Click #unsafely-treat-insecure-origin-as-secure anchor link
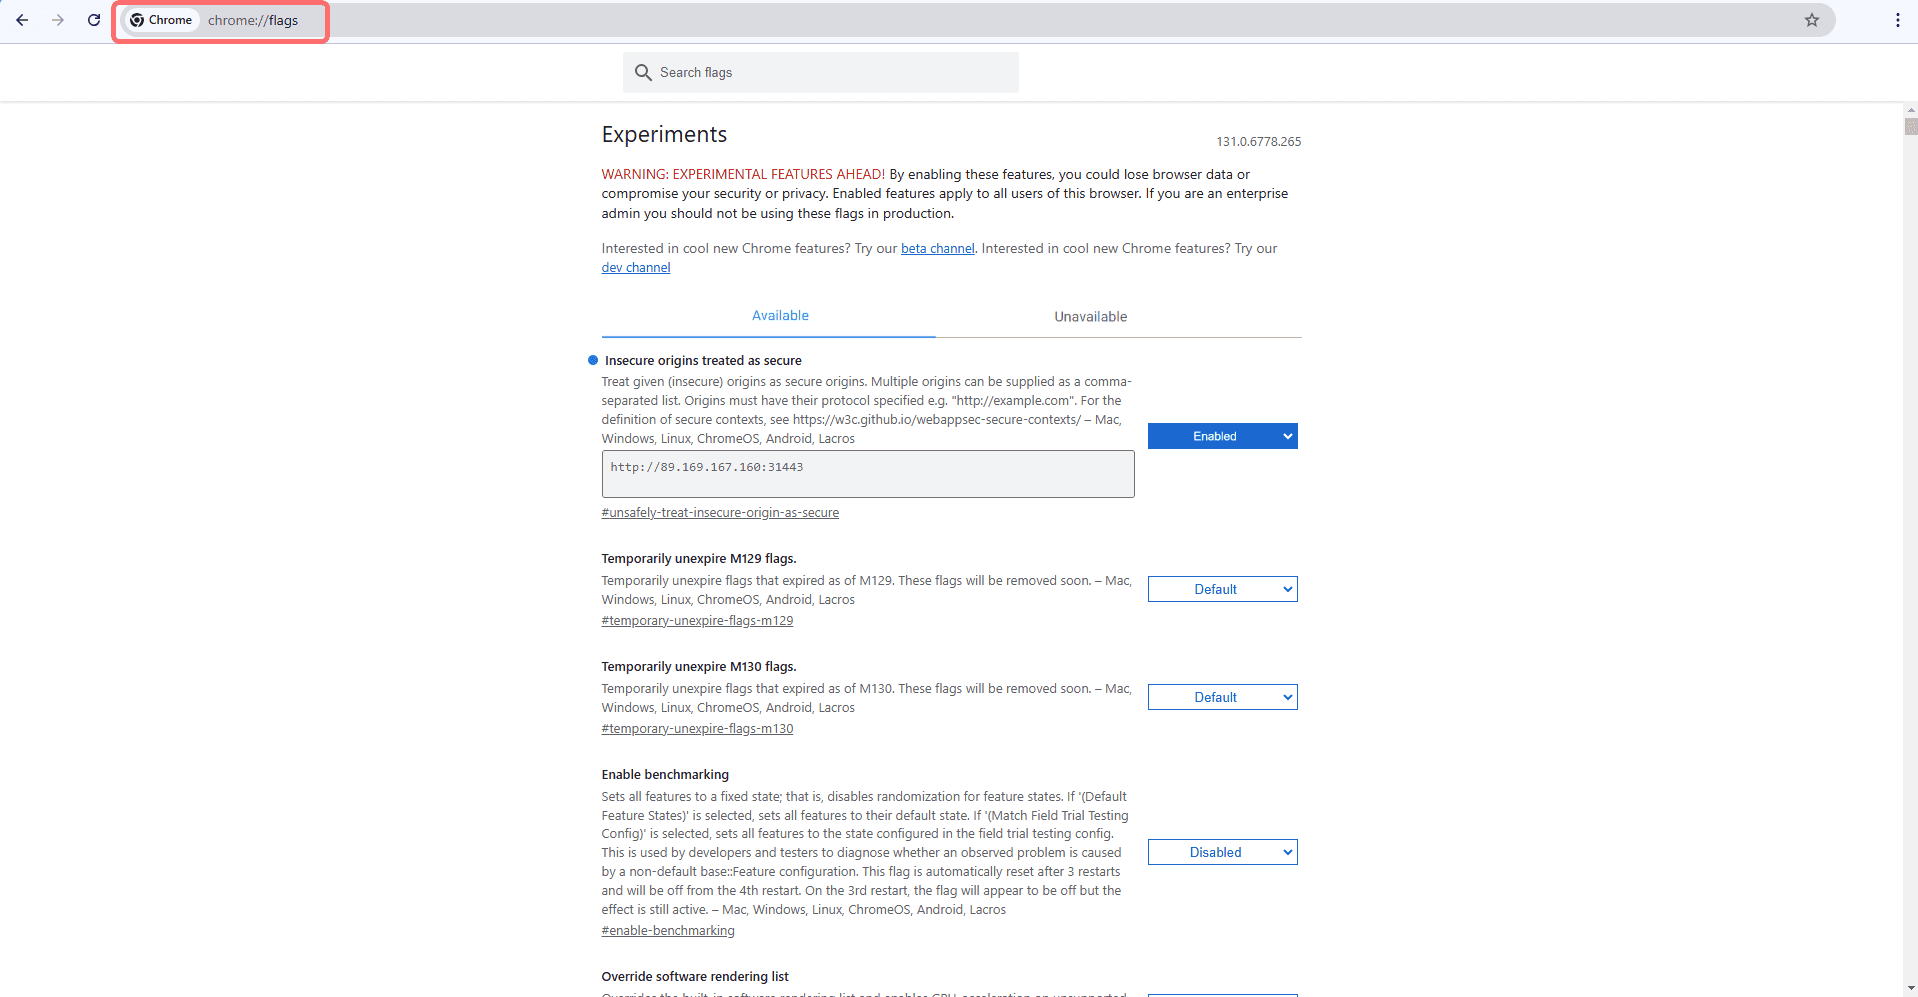1918x997 pixels. point(720,513)
